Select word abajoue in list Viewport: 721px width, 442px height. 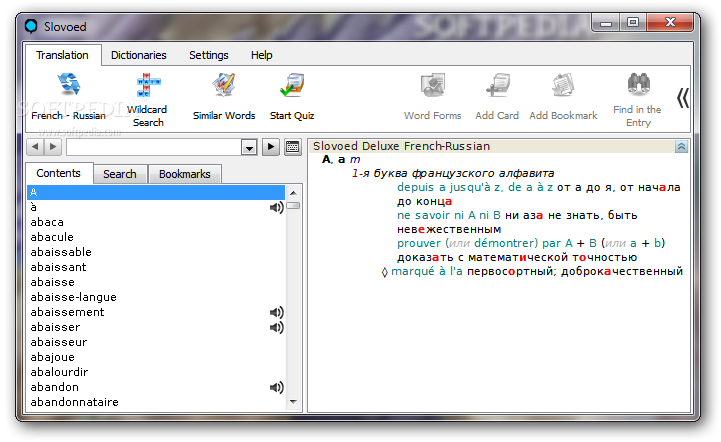(x=156, y=357)
